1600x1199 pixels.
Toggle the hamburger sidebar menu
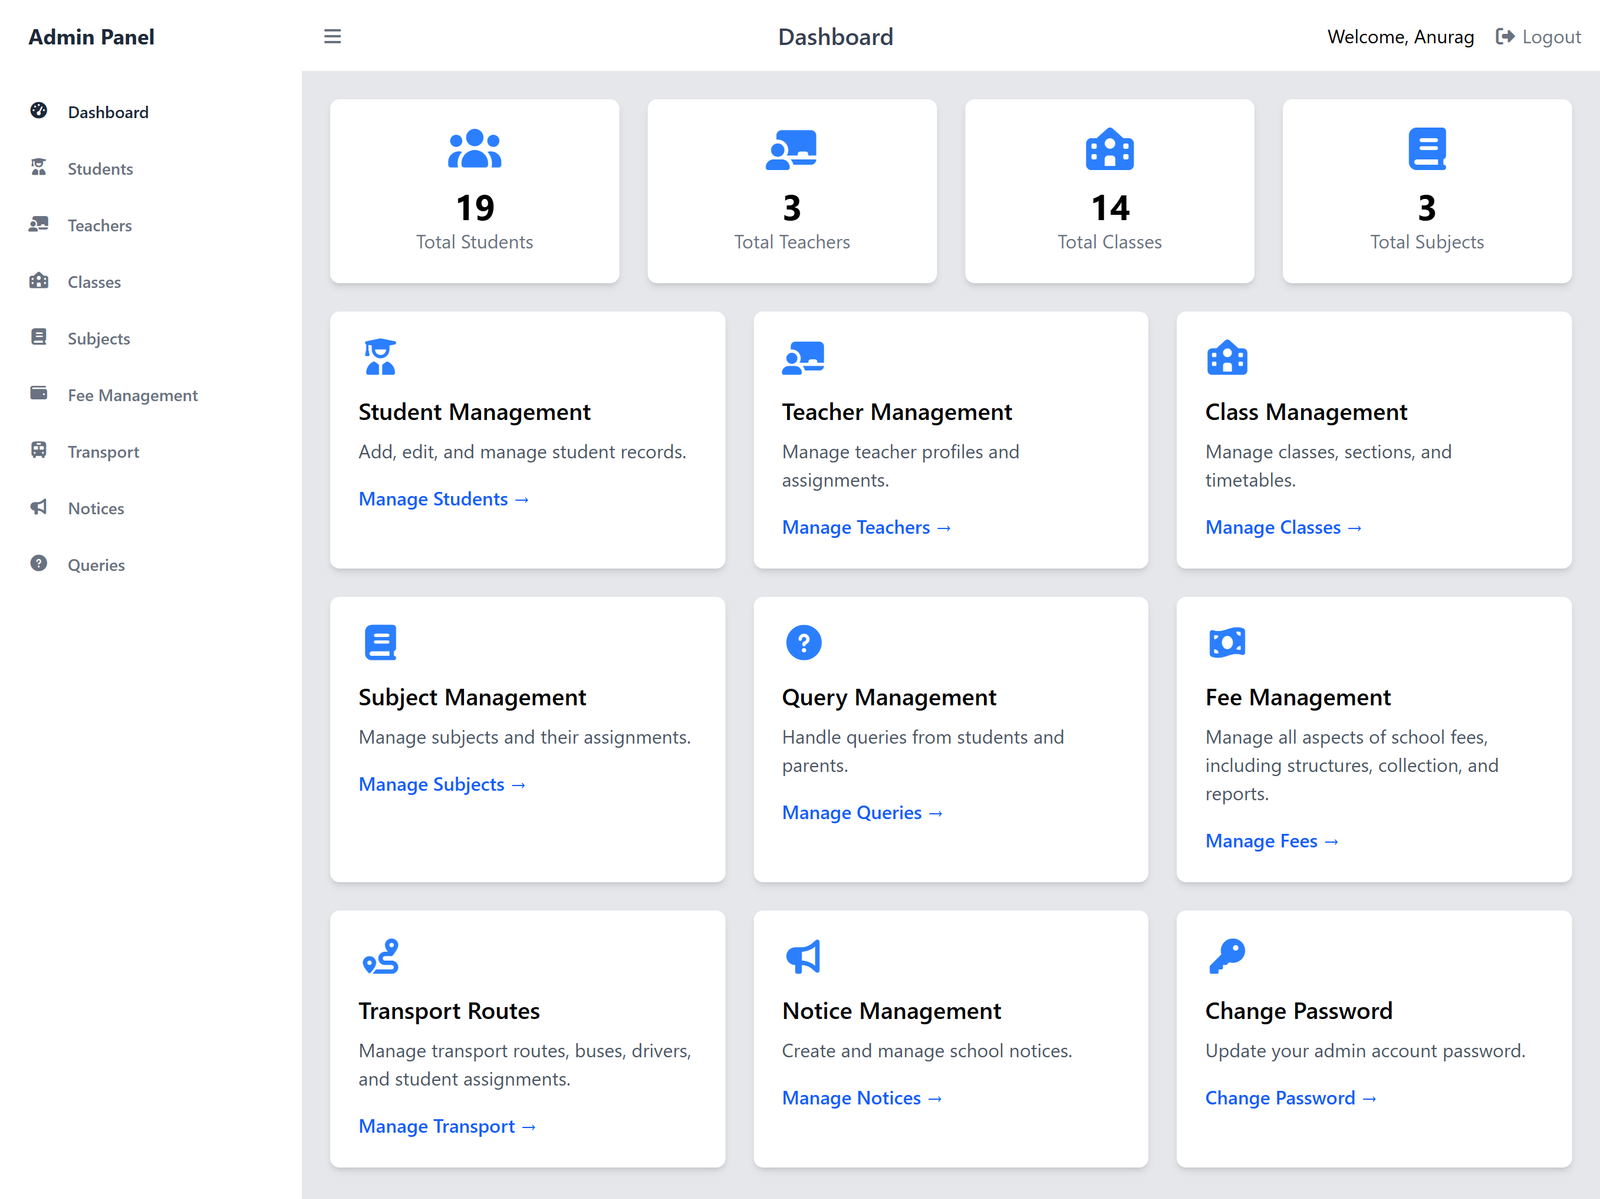[332, 37]
